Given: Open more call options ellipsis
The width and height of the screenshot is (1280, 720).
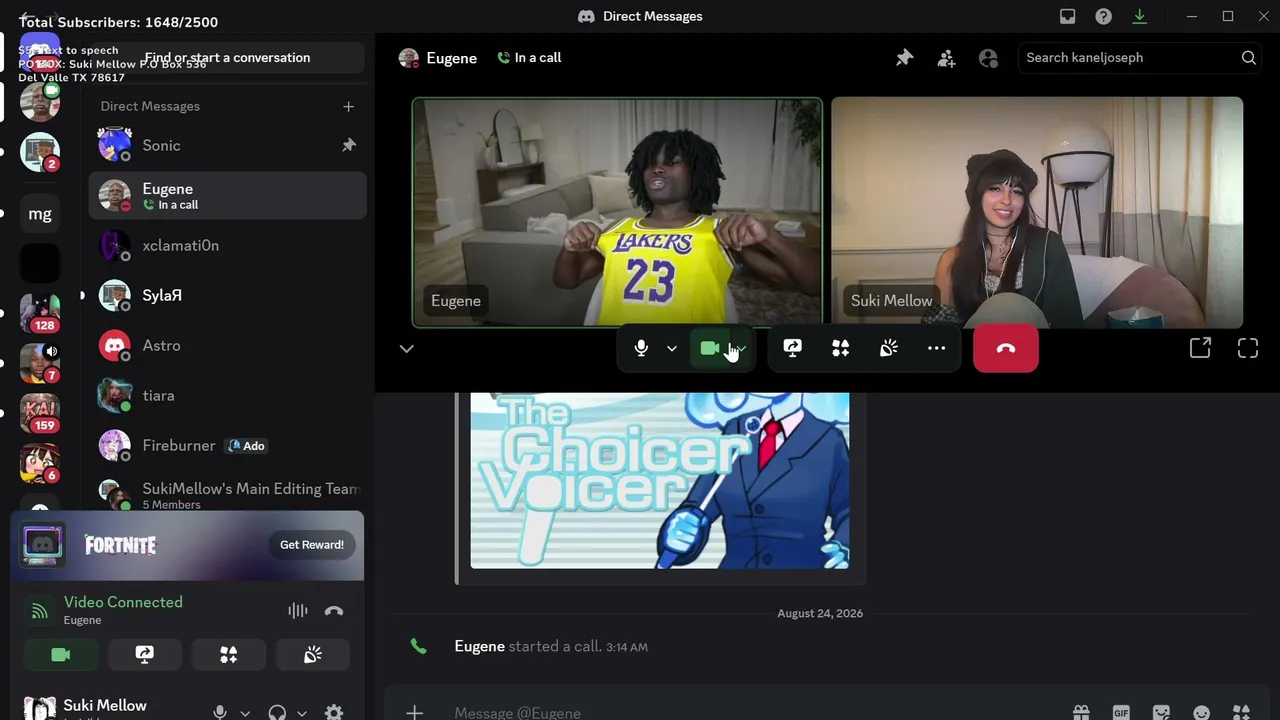Looking at the screenshot, I should (x=936, y=348).
